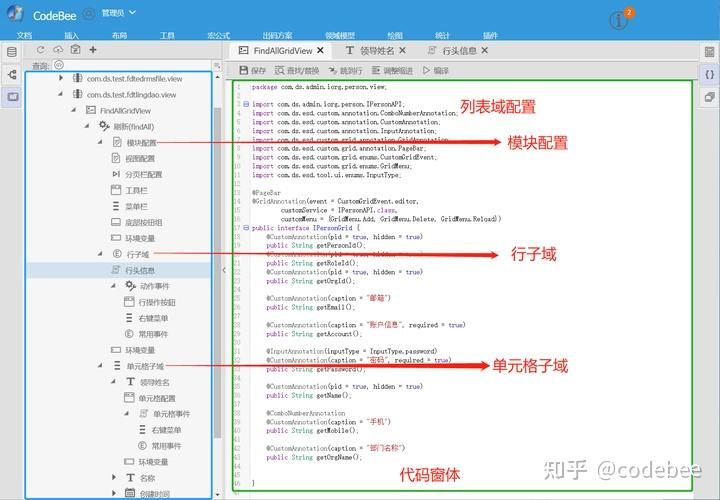Screen dimensions: 720x500
Task: Open the view panel icon in left sidebar
Action: [12, 97]
